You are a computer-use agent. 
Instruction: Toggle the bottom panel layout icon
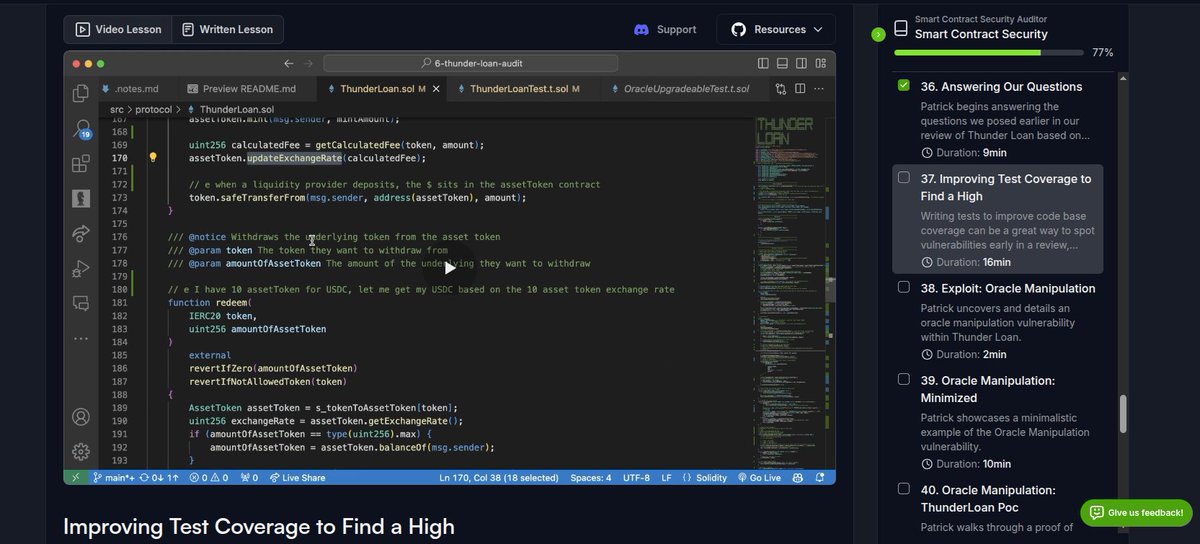(782, 63)
